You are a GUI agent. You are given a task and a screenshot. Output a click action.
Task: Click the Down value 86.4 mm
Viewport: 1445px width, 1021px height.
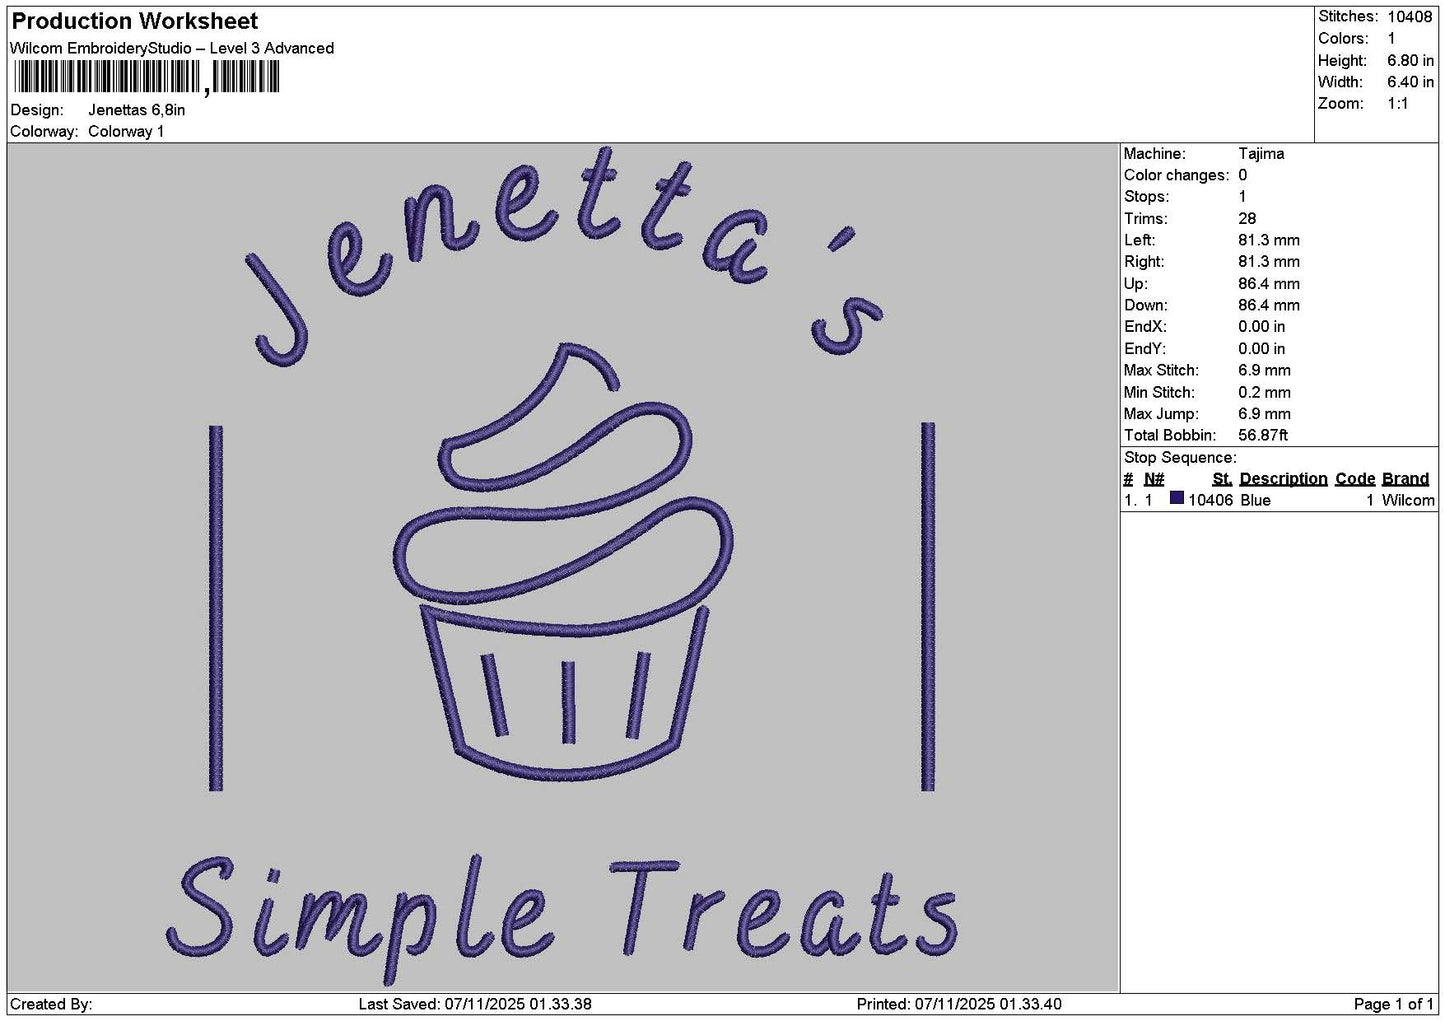1269,305
